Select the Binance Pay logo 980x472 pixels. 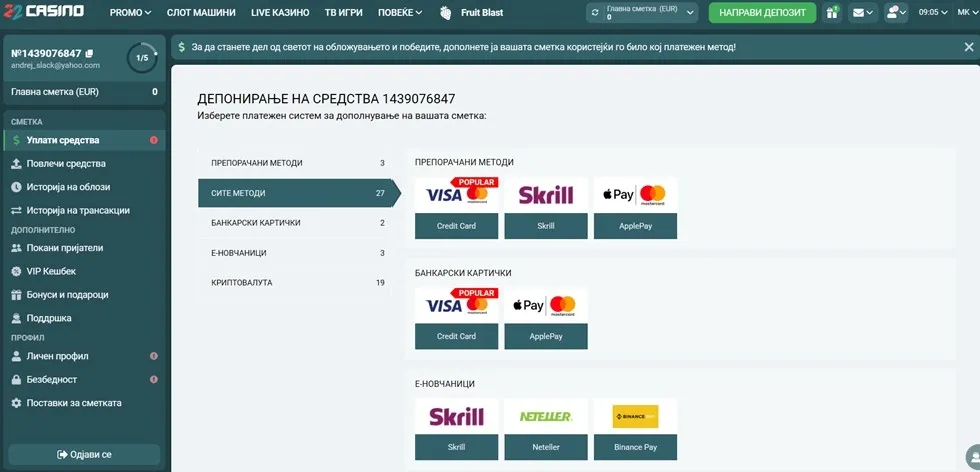635,416
